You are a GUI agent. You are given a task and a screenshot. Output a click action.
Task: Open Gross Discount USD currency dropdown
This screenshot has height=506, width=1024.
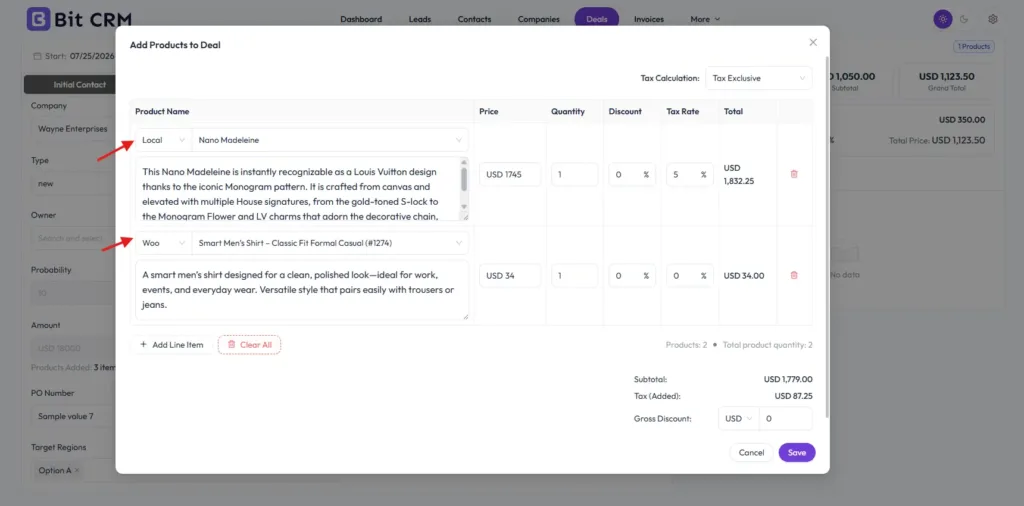tap(739, 419)
